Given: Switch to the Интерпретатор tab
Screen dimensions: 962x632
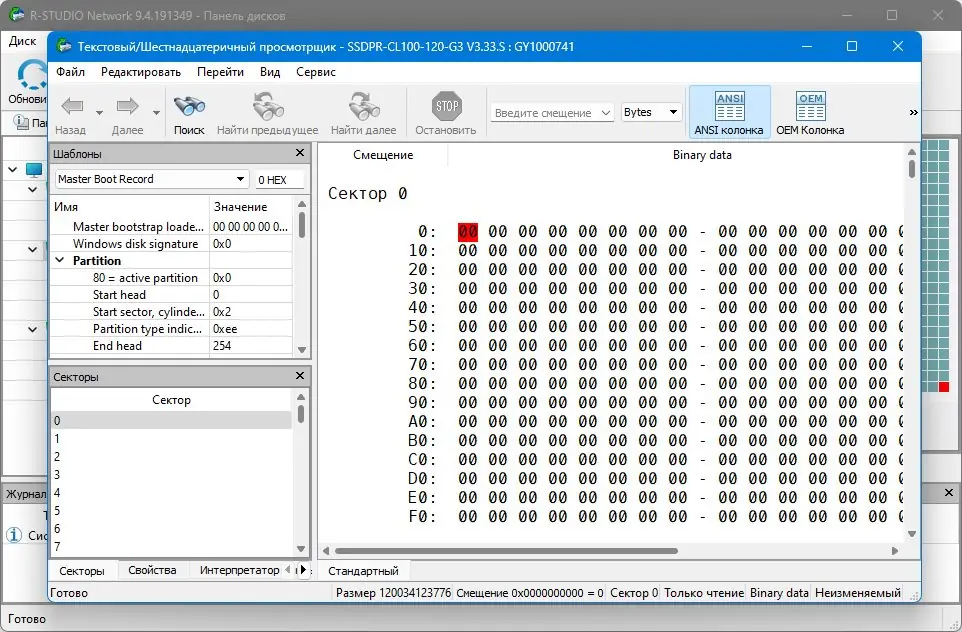Looking at the screenshot, I should click(239, 570).
